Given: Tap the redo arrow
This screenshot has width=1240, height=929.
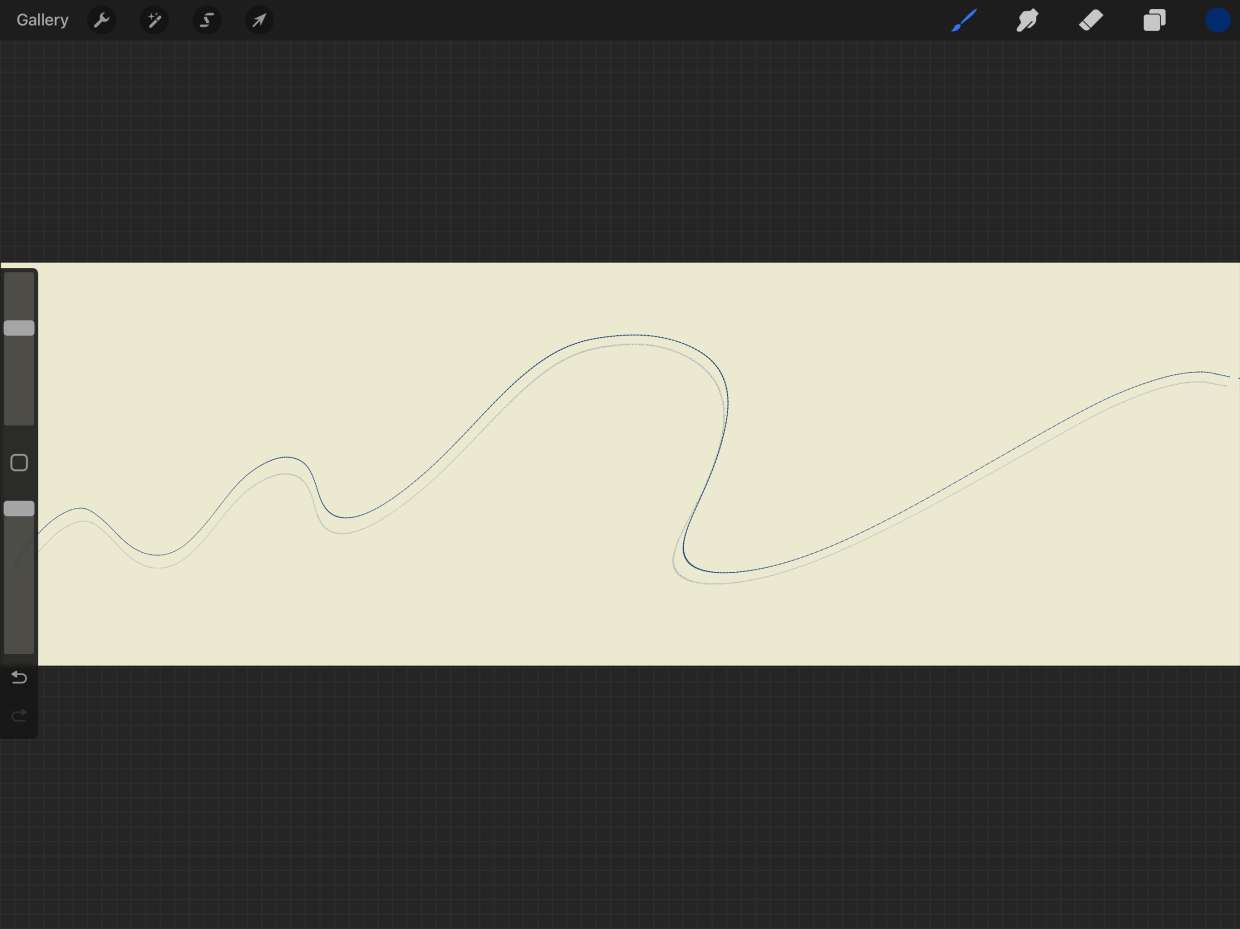Looking at the screenshot, I should coord(19,715).
